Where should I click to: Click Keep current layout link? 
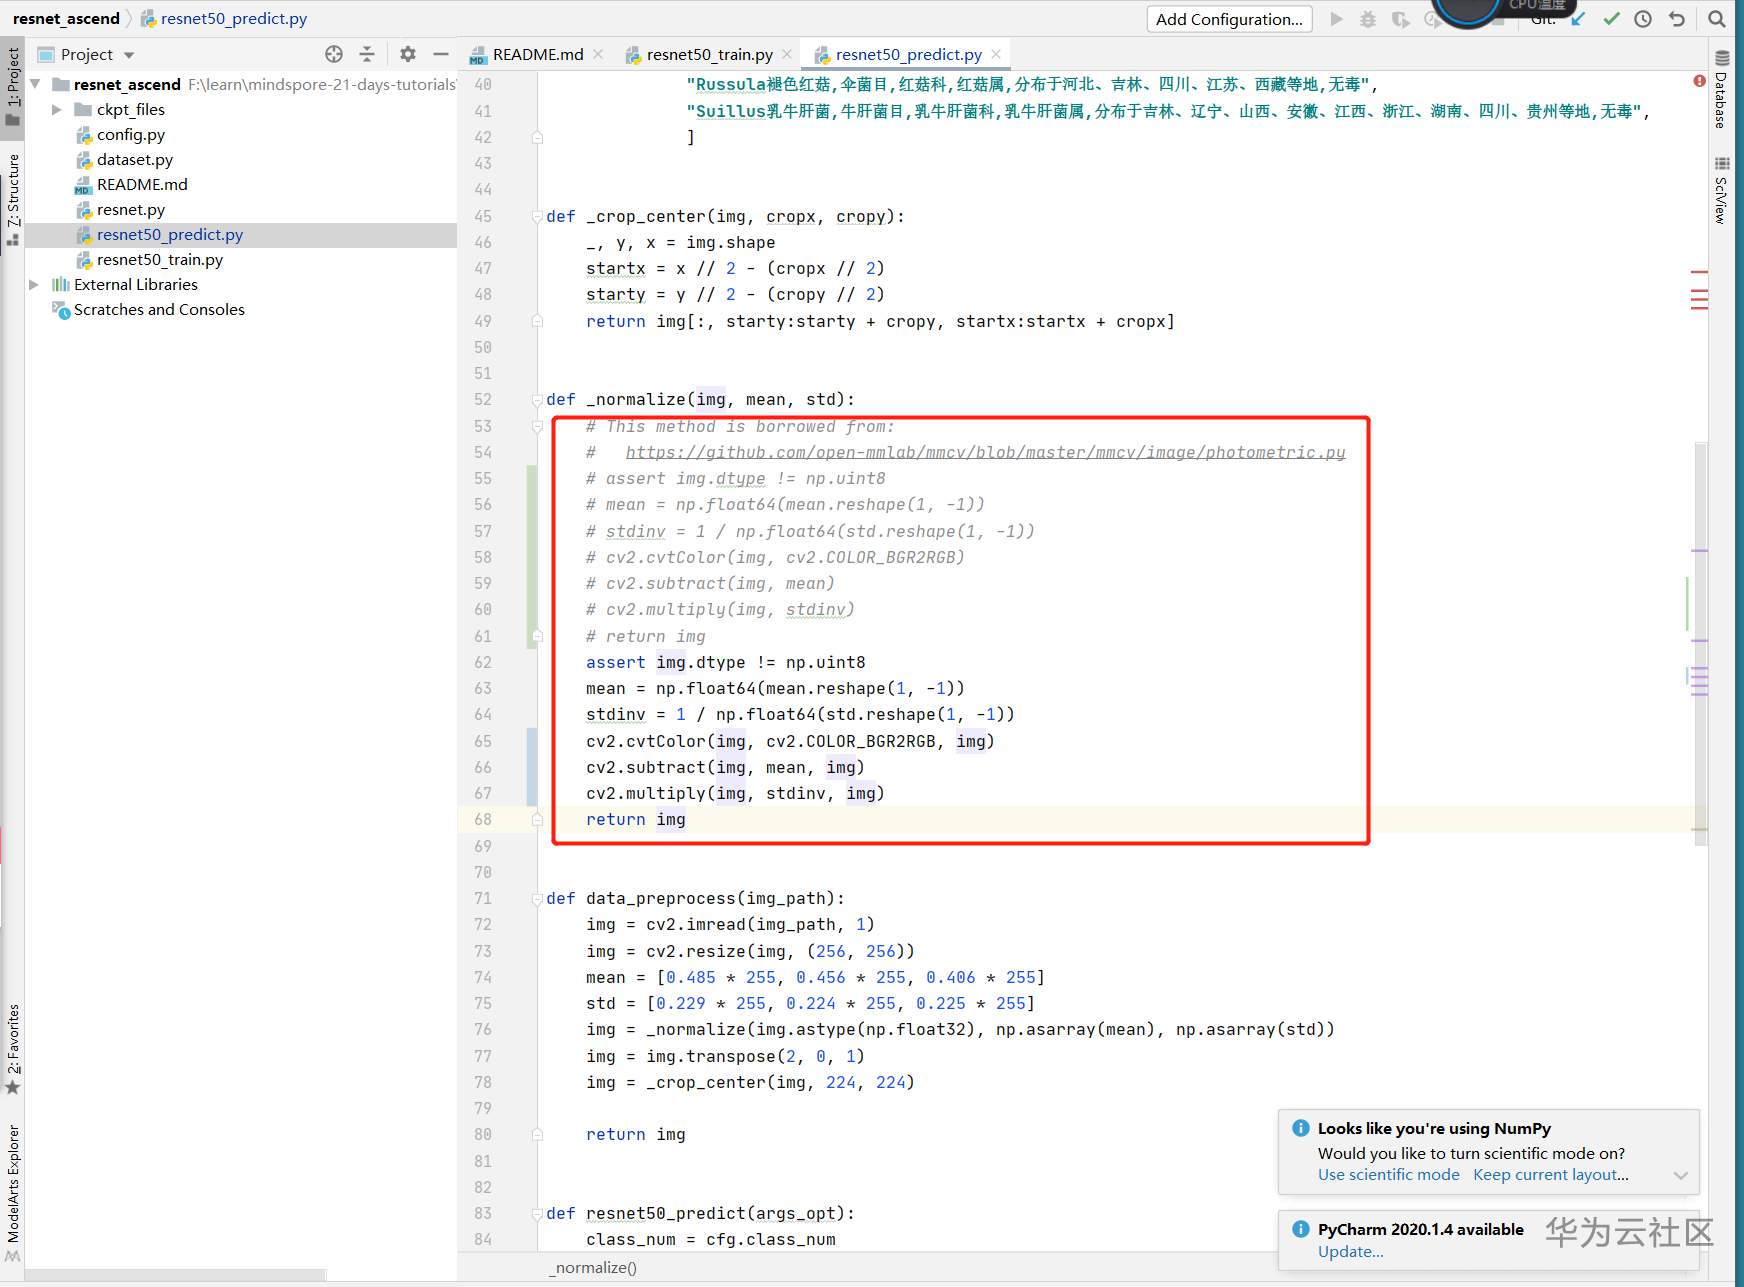click(x=1551, y=1175)
